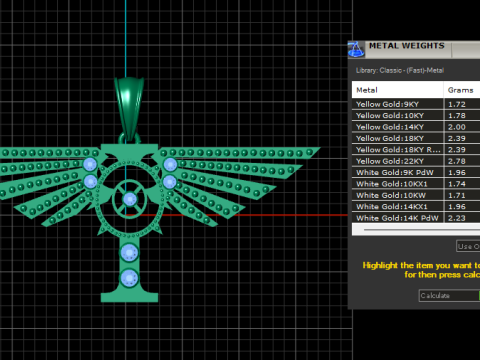The width and height of the screenshot is (480, 360).
Task: Select the Metal Weights tab title
Action: click(x=407, y=46)
